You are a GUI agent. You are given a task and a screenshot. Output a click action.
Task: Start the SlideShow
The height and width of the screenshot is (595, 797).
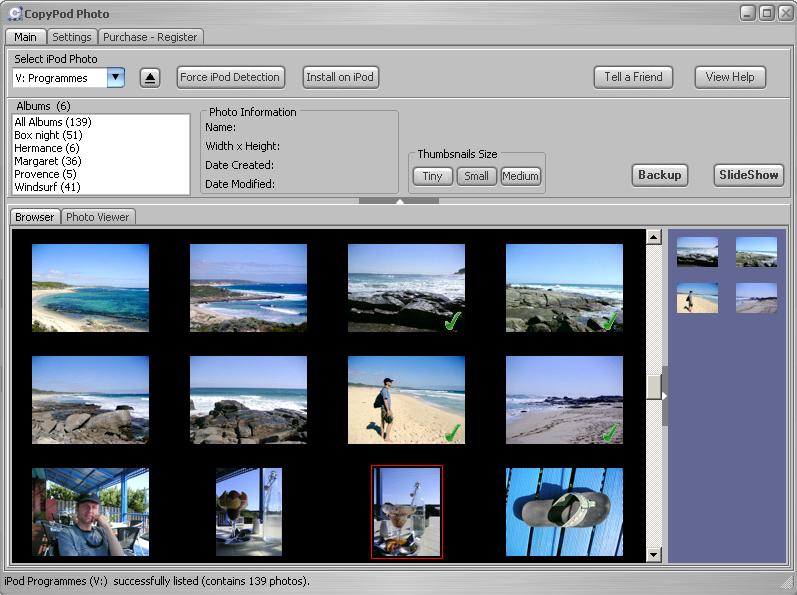tap(748, 175)
